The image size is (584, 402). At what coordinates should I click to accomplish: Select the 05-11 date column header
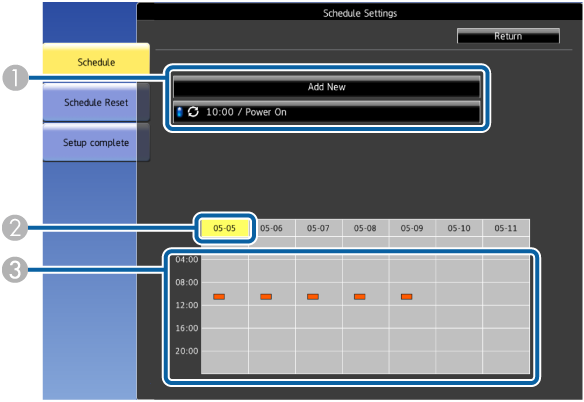506,228
